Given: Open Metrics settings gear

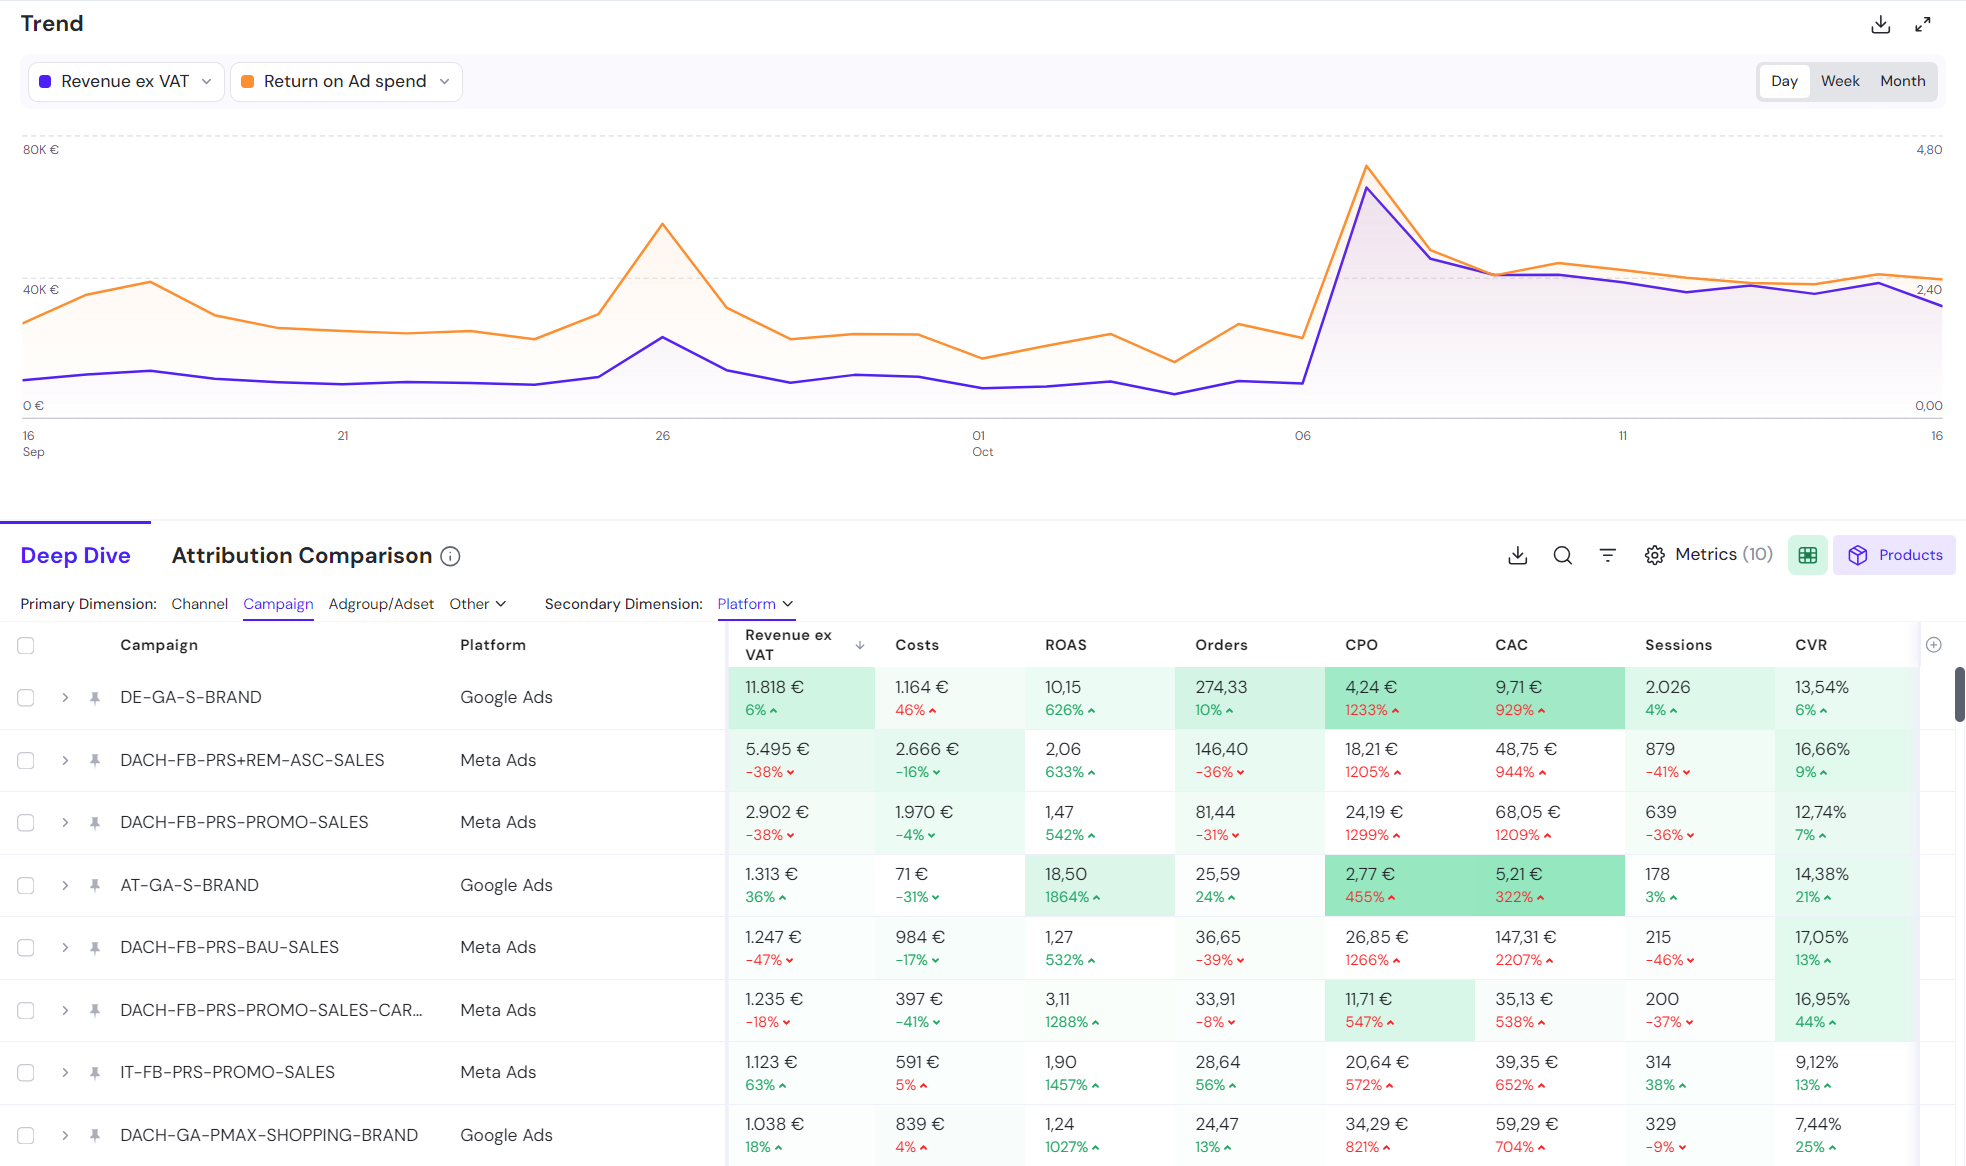Looking at the screenshot, I should click(x=1655, y=554).
